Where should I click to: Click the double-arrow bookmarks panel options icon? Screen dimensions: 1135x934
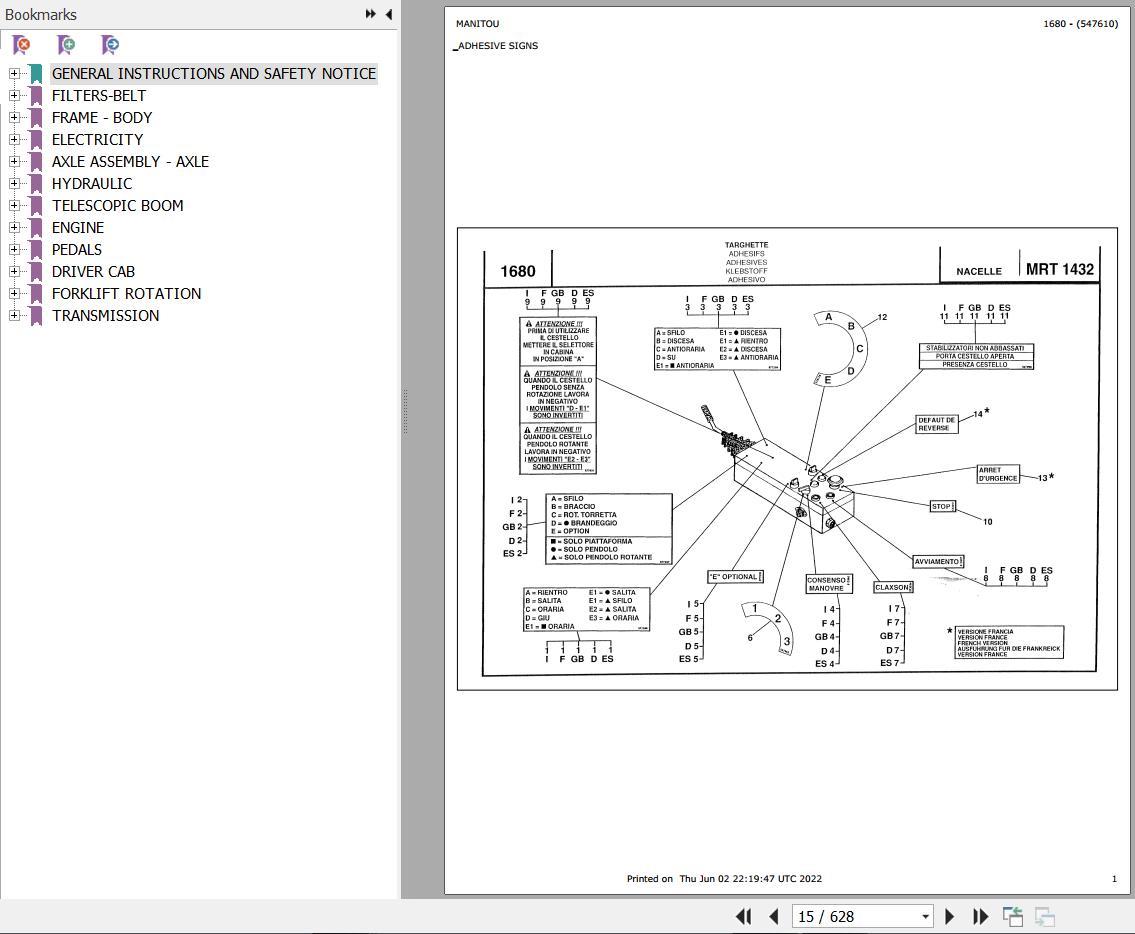(371, 14)
